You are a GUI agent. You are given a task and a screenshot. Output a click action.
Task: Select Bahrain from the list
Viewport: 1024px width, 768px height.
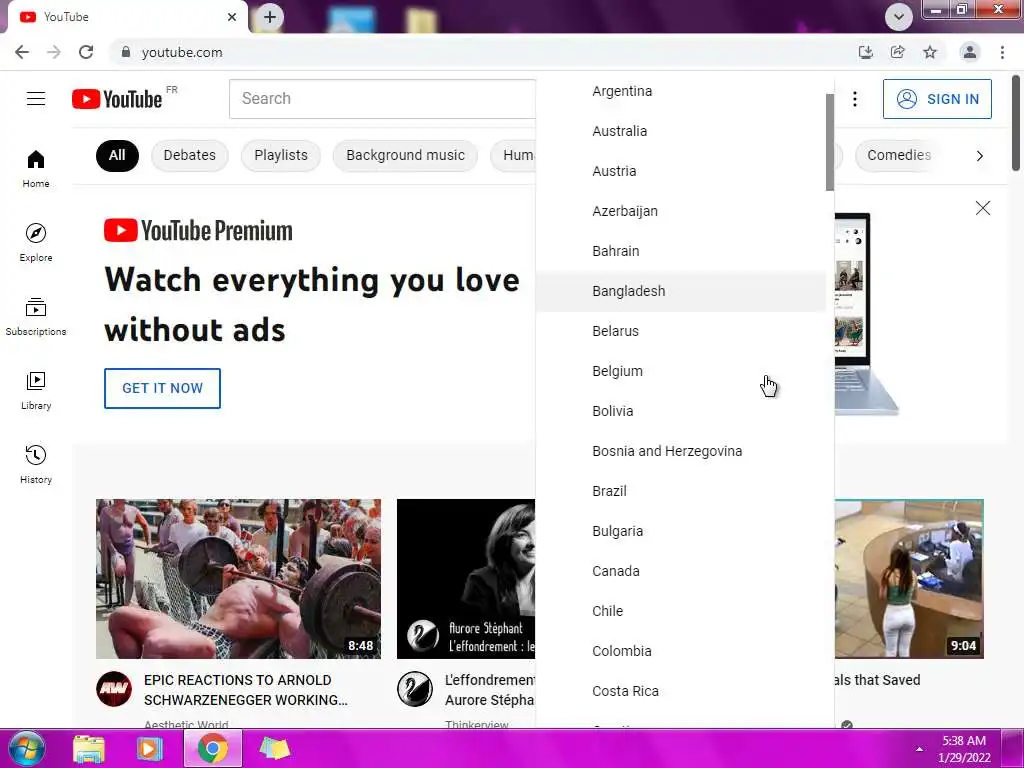click(680, 251)
